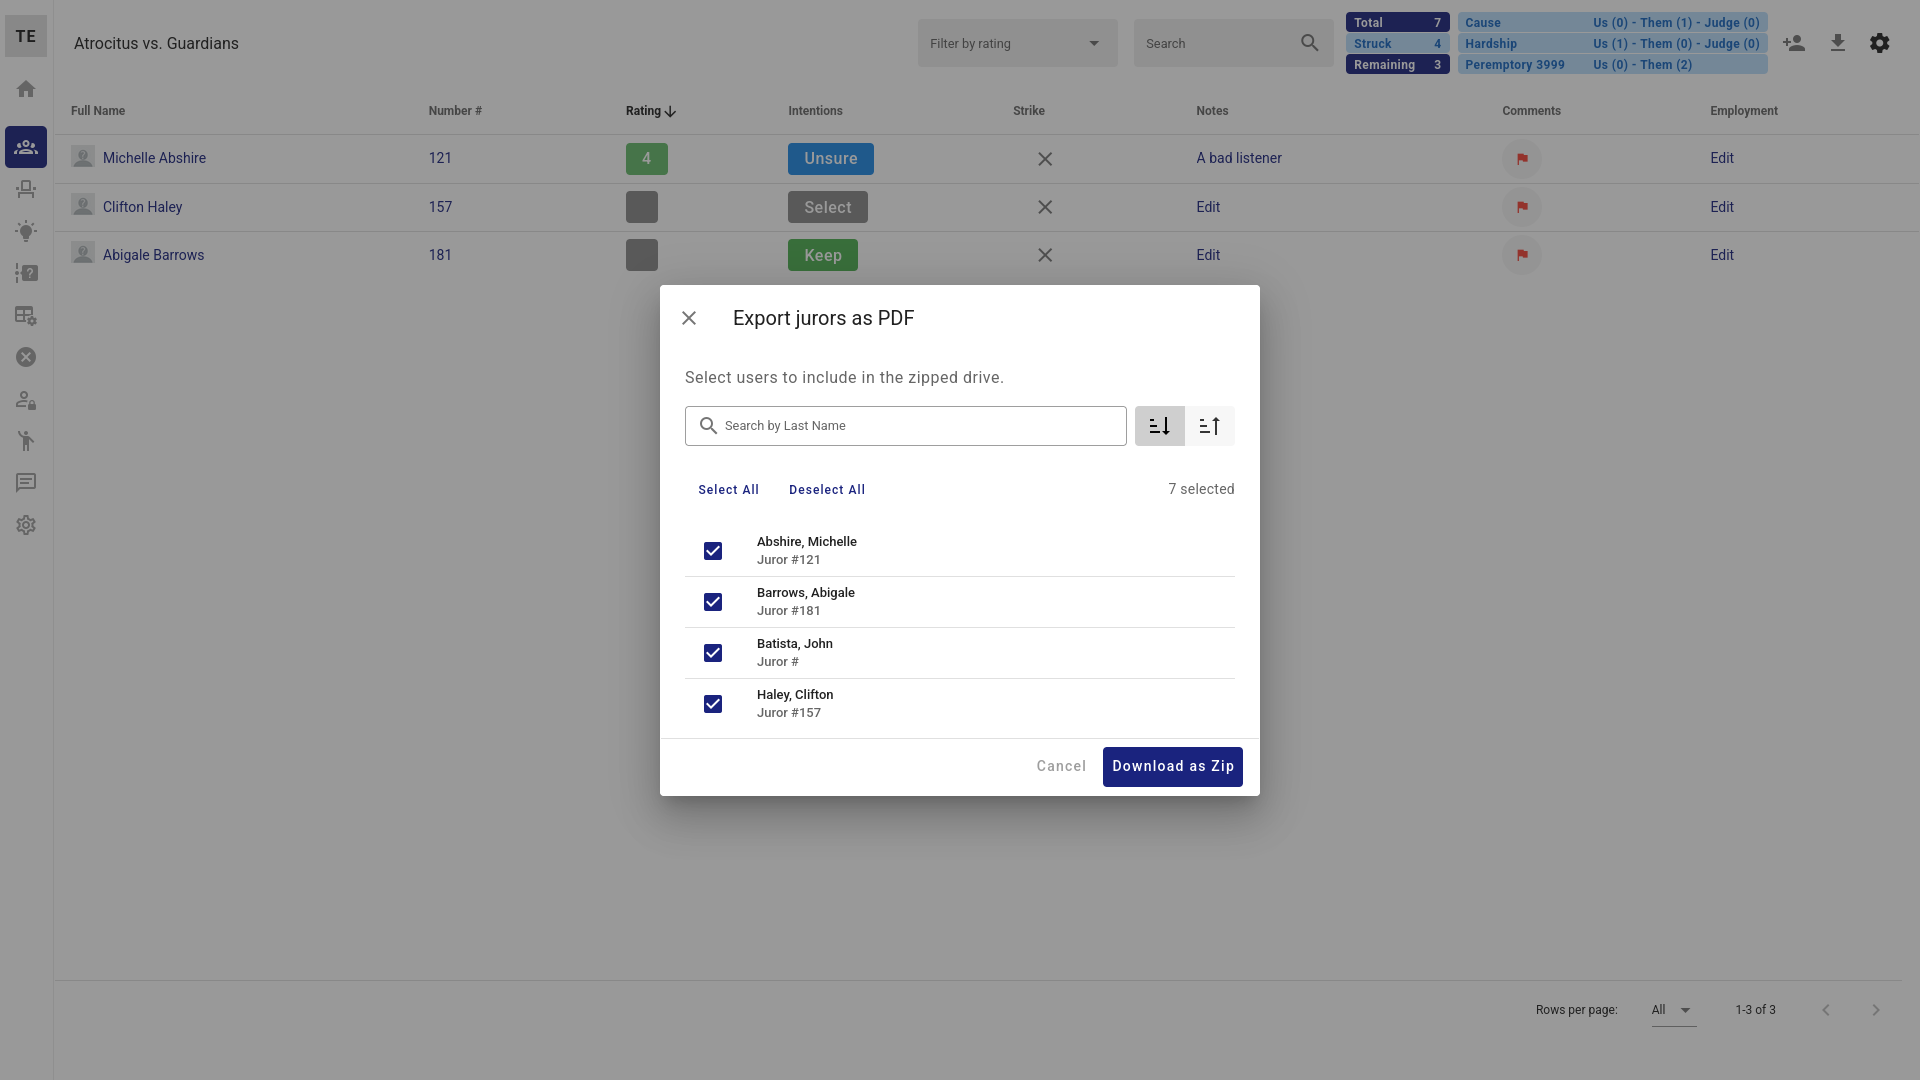1920x1080 pixels.
Task: Click the Struck 4 stat badge
Action: coord(1397,44)
